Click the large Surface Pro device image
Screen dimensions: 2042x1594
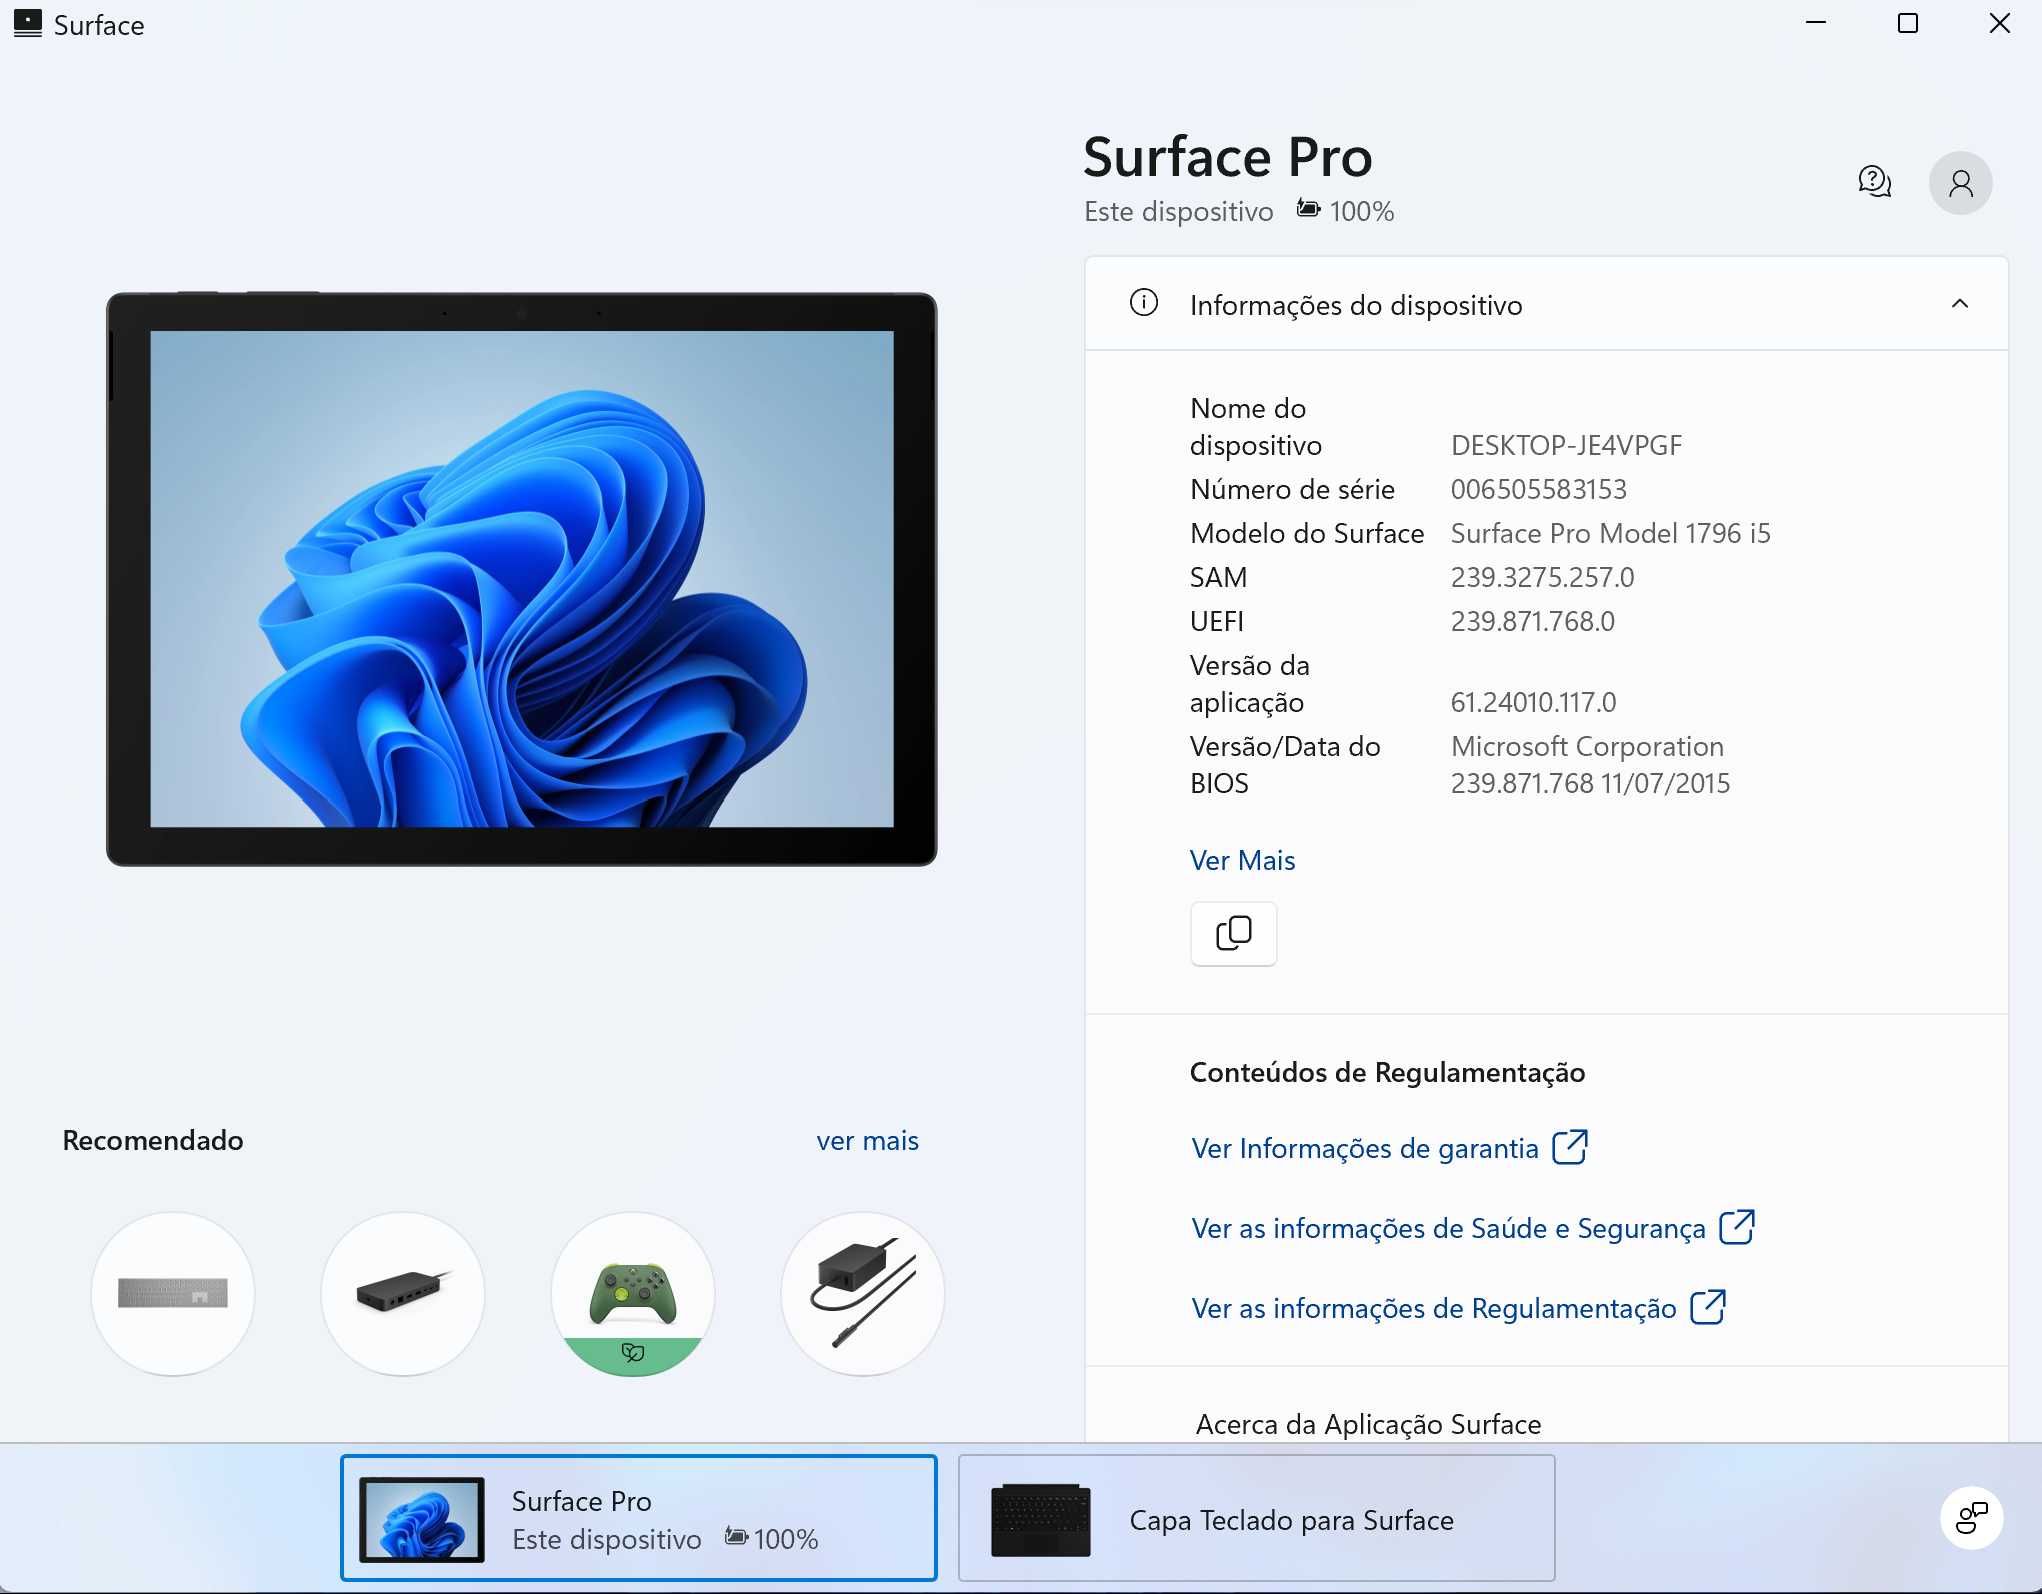tap(522, 579)
